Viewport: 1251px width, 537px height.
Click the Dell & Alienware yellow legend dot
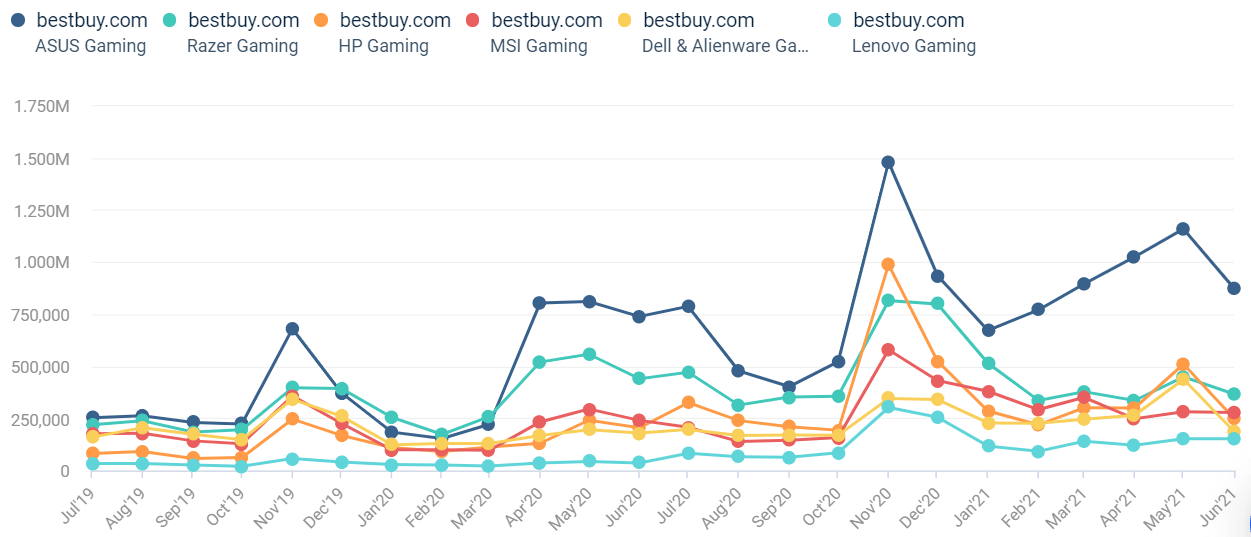pos(626,20)
